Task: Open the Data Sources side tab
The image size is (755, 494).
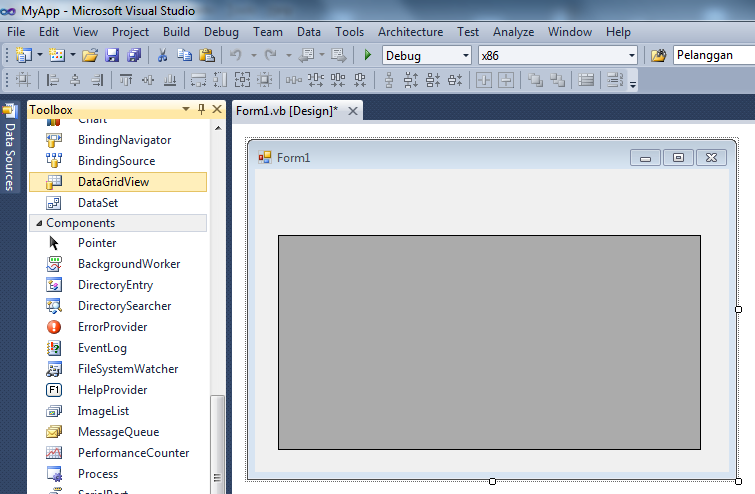Action: click(10, 148)
